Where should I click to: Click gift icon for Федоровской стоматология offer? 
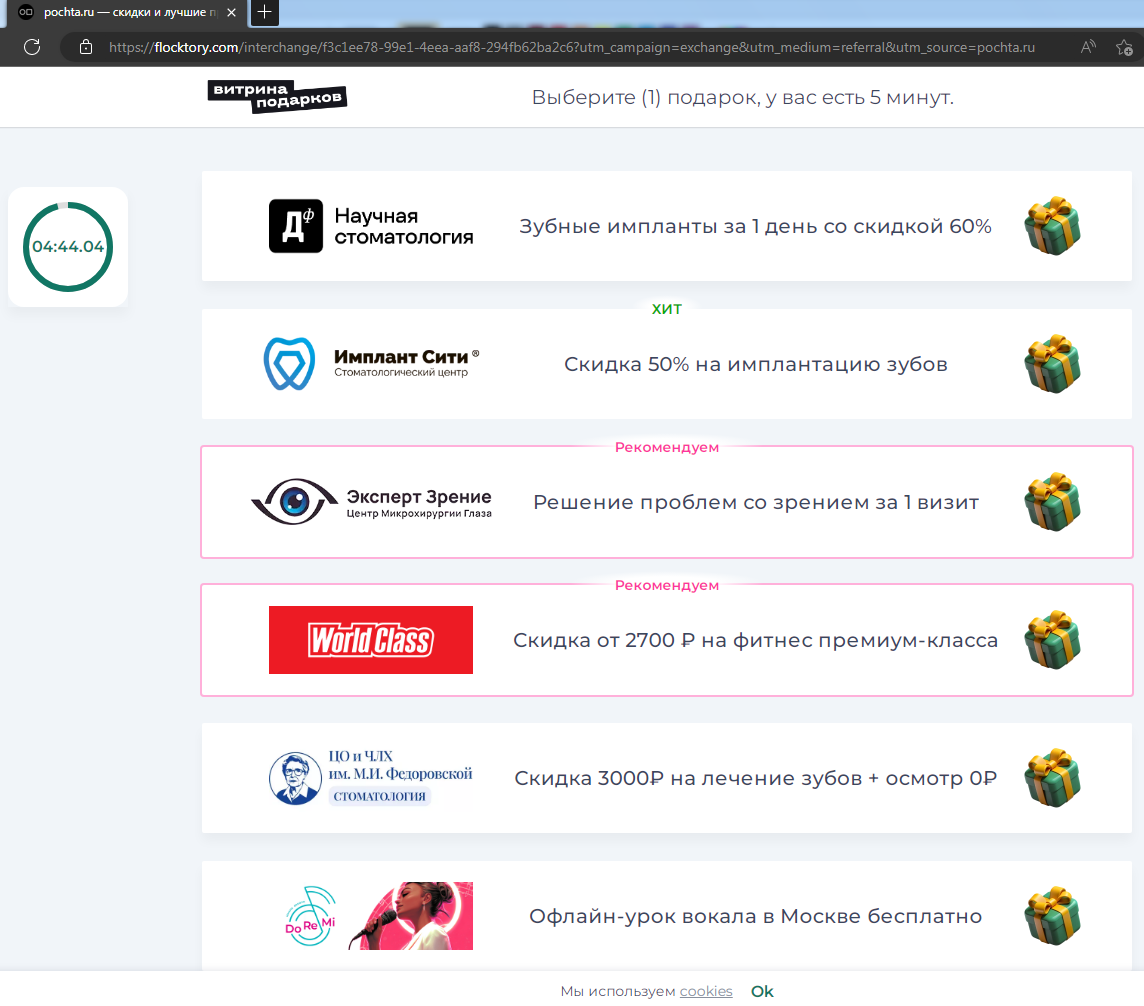pyautogui.click(x=1052, y=778)
